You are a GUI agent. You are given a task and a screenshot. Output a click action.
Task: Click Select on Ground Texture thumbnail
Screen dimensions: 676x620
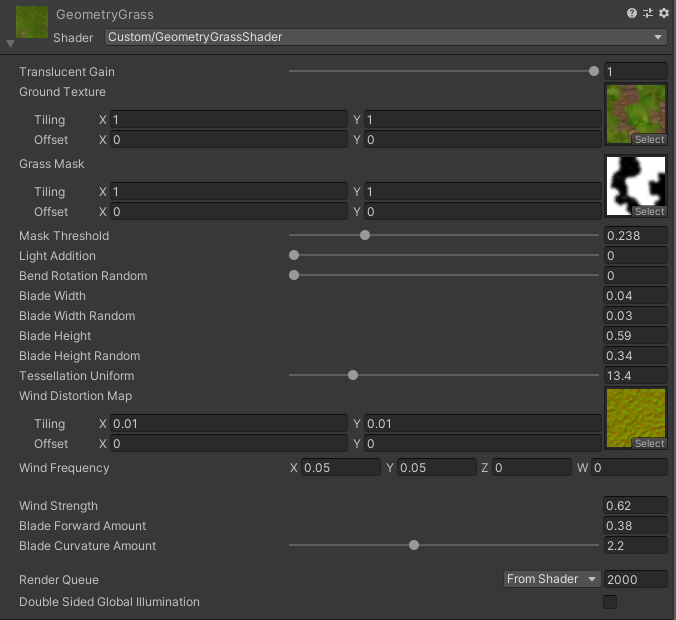point(649,140)
